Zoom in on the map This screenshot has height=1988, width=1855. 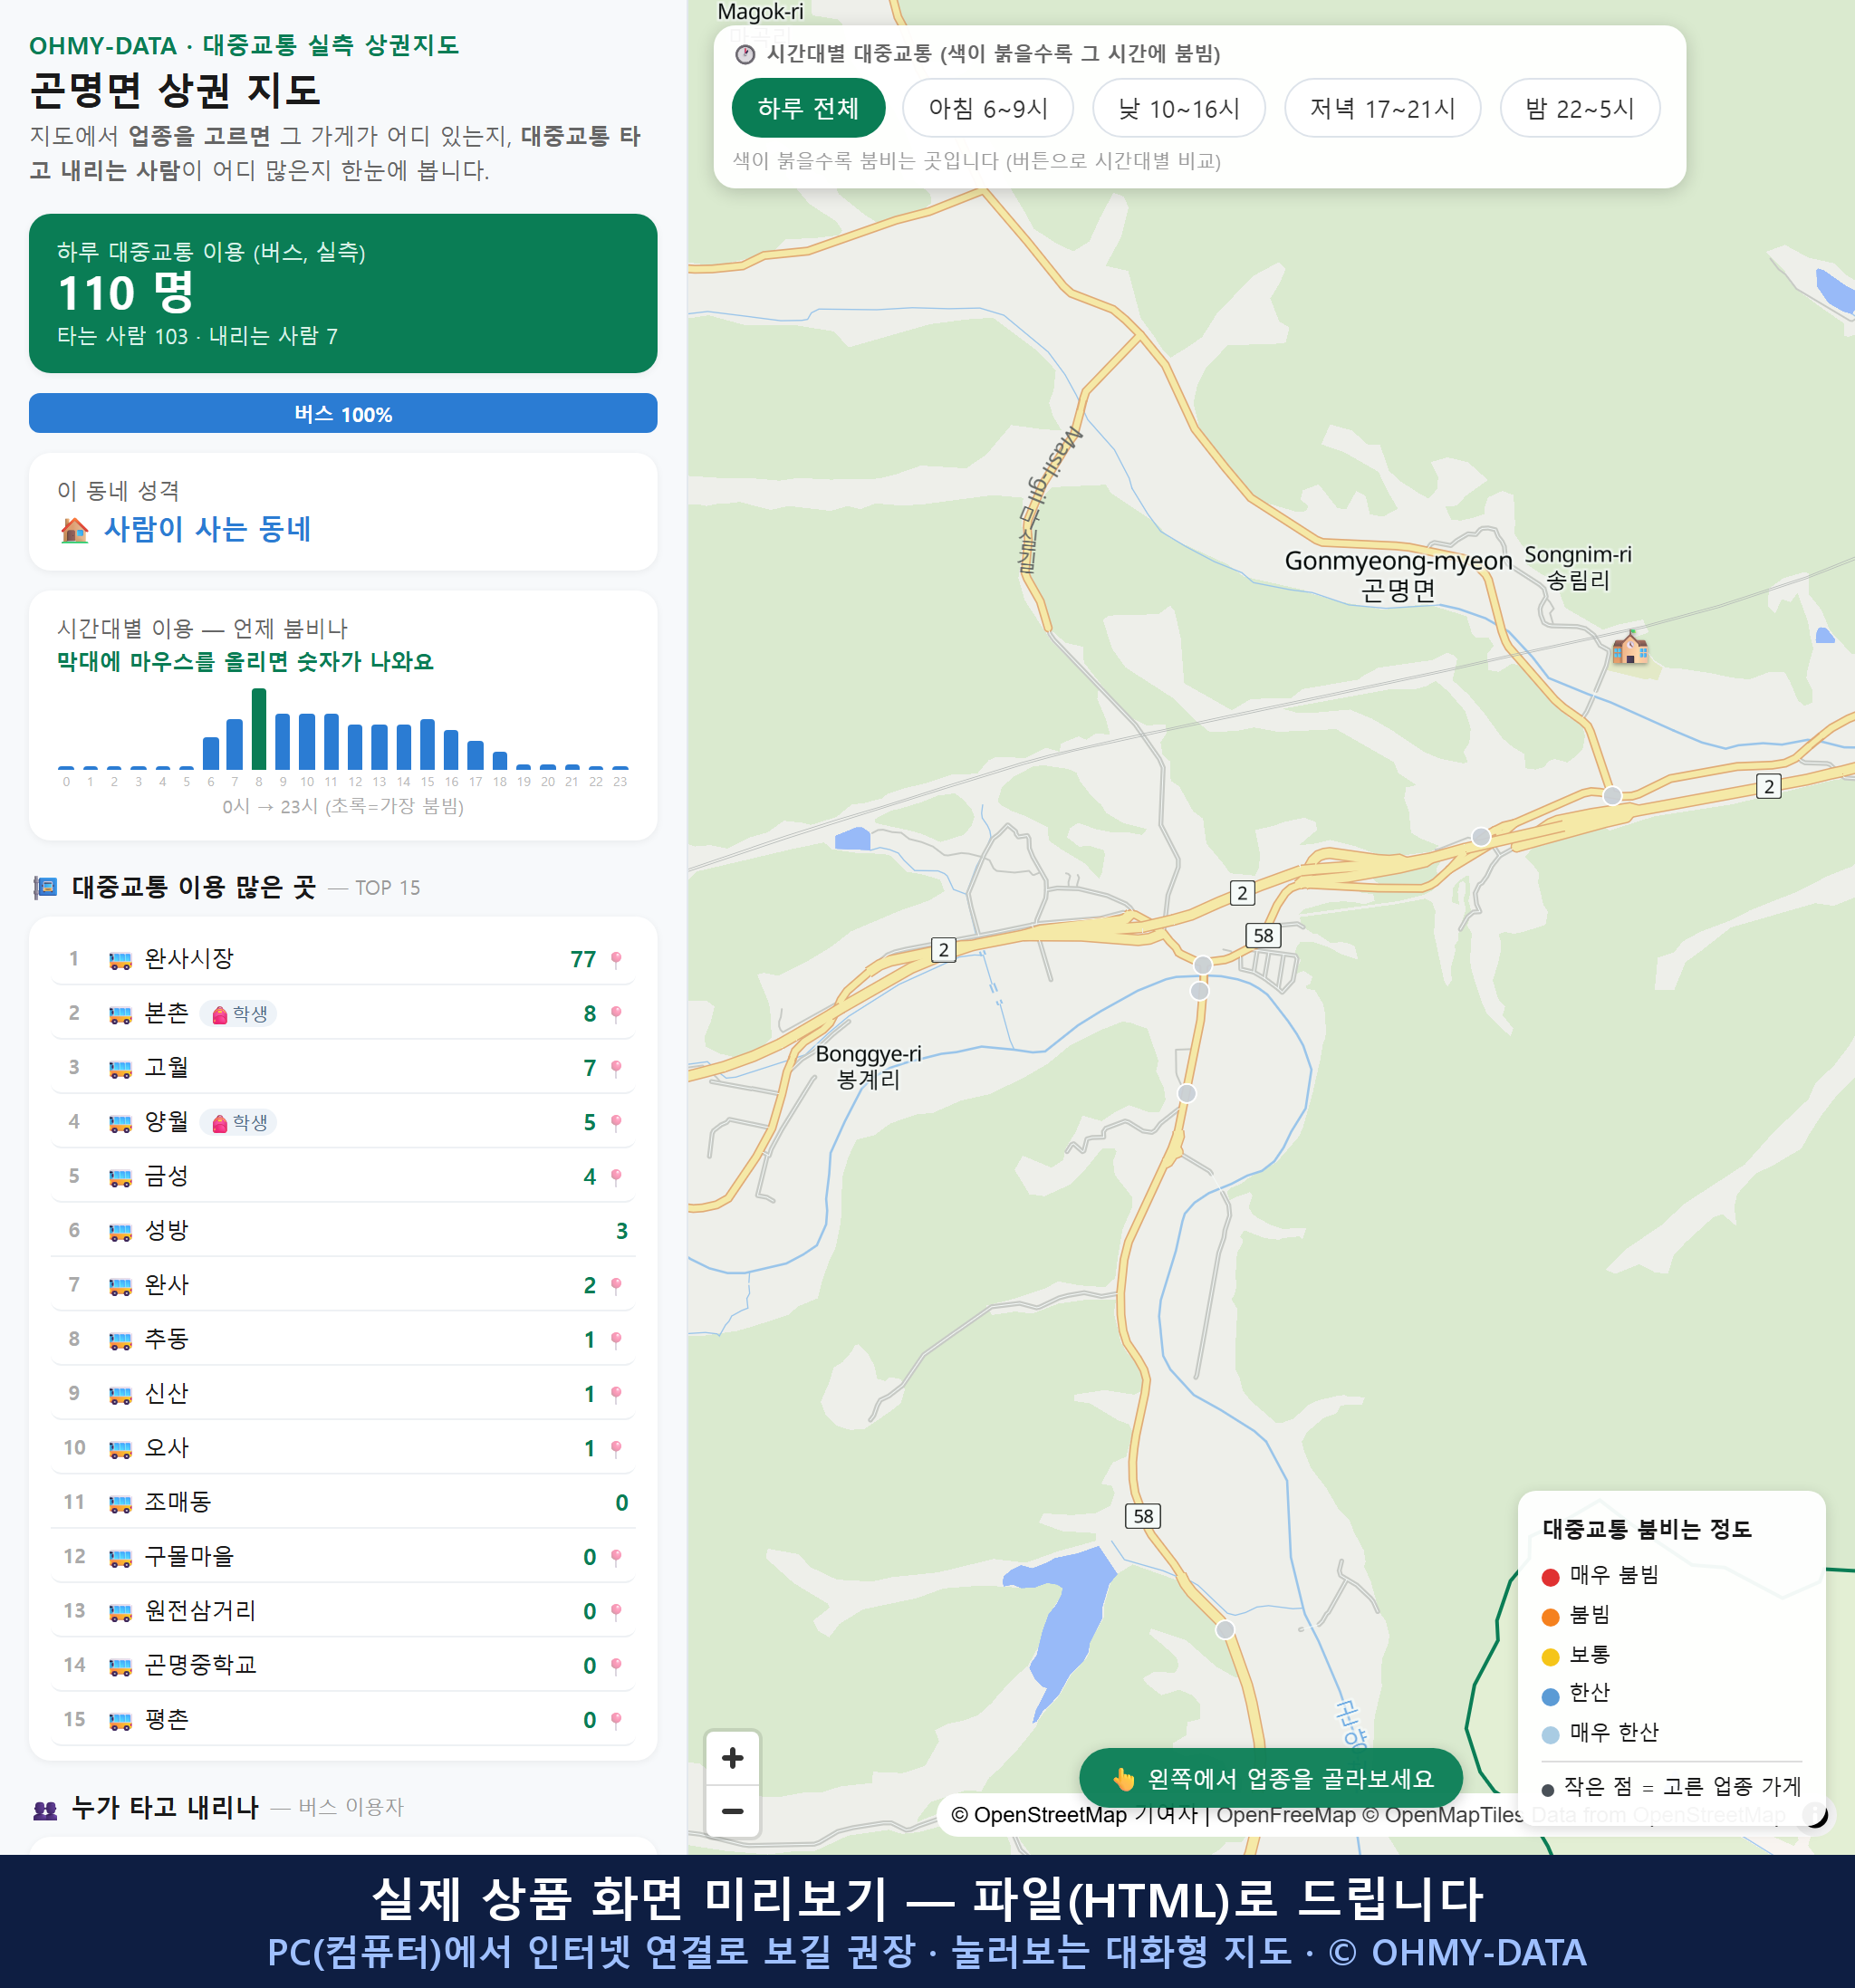click(732, 1758)
